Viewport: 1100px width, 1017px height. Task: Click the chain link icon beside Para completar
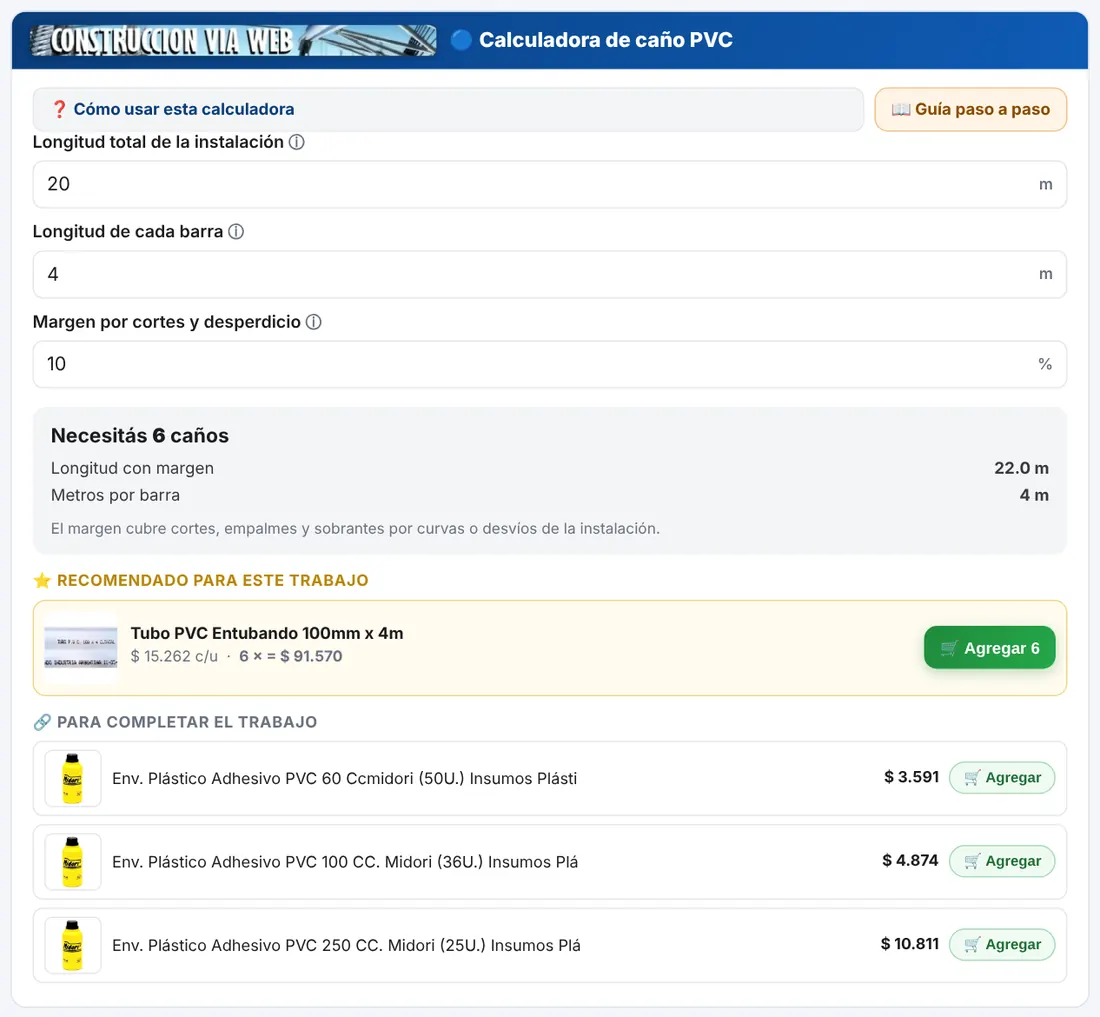42,722
